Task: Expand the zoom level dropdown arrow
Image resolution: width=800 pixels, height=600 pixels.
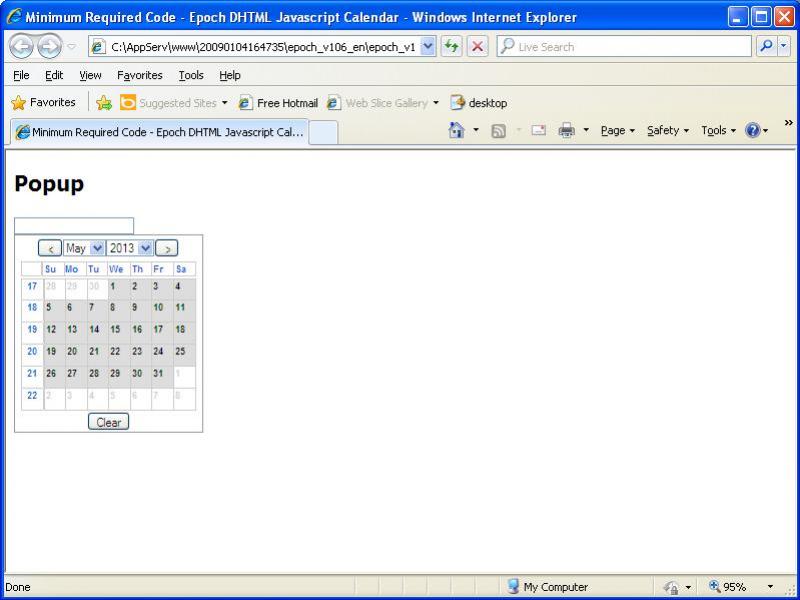Action: [x=770, y=587]
